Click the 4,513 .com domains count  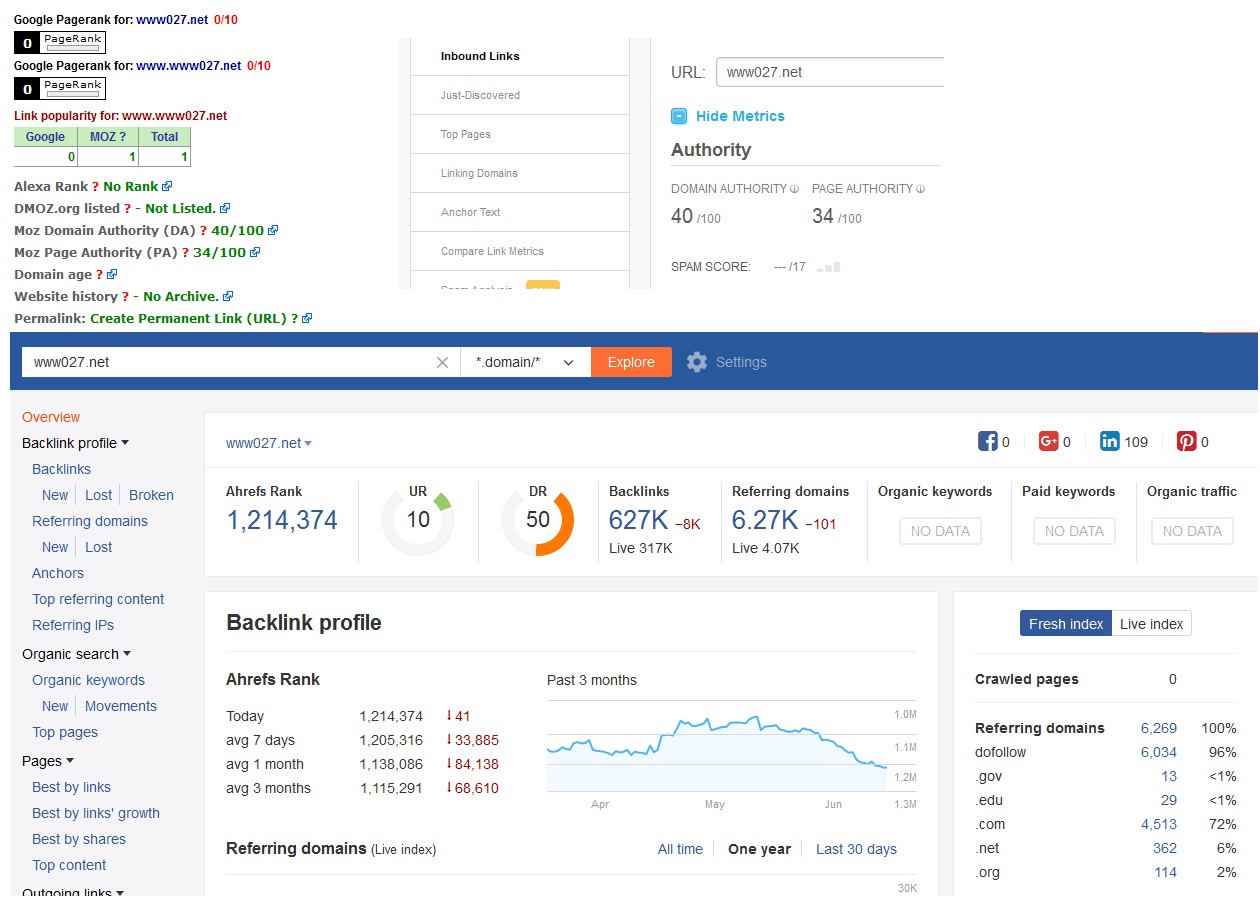pyautogui.click(x=1159, y=824)
